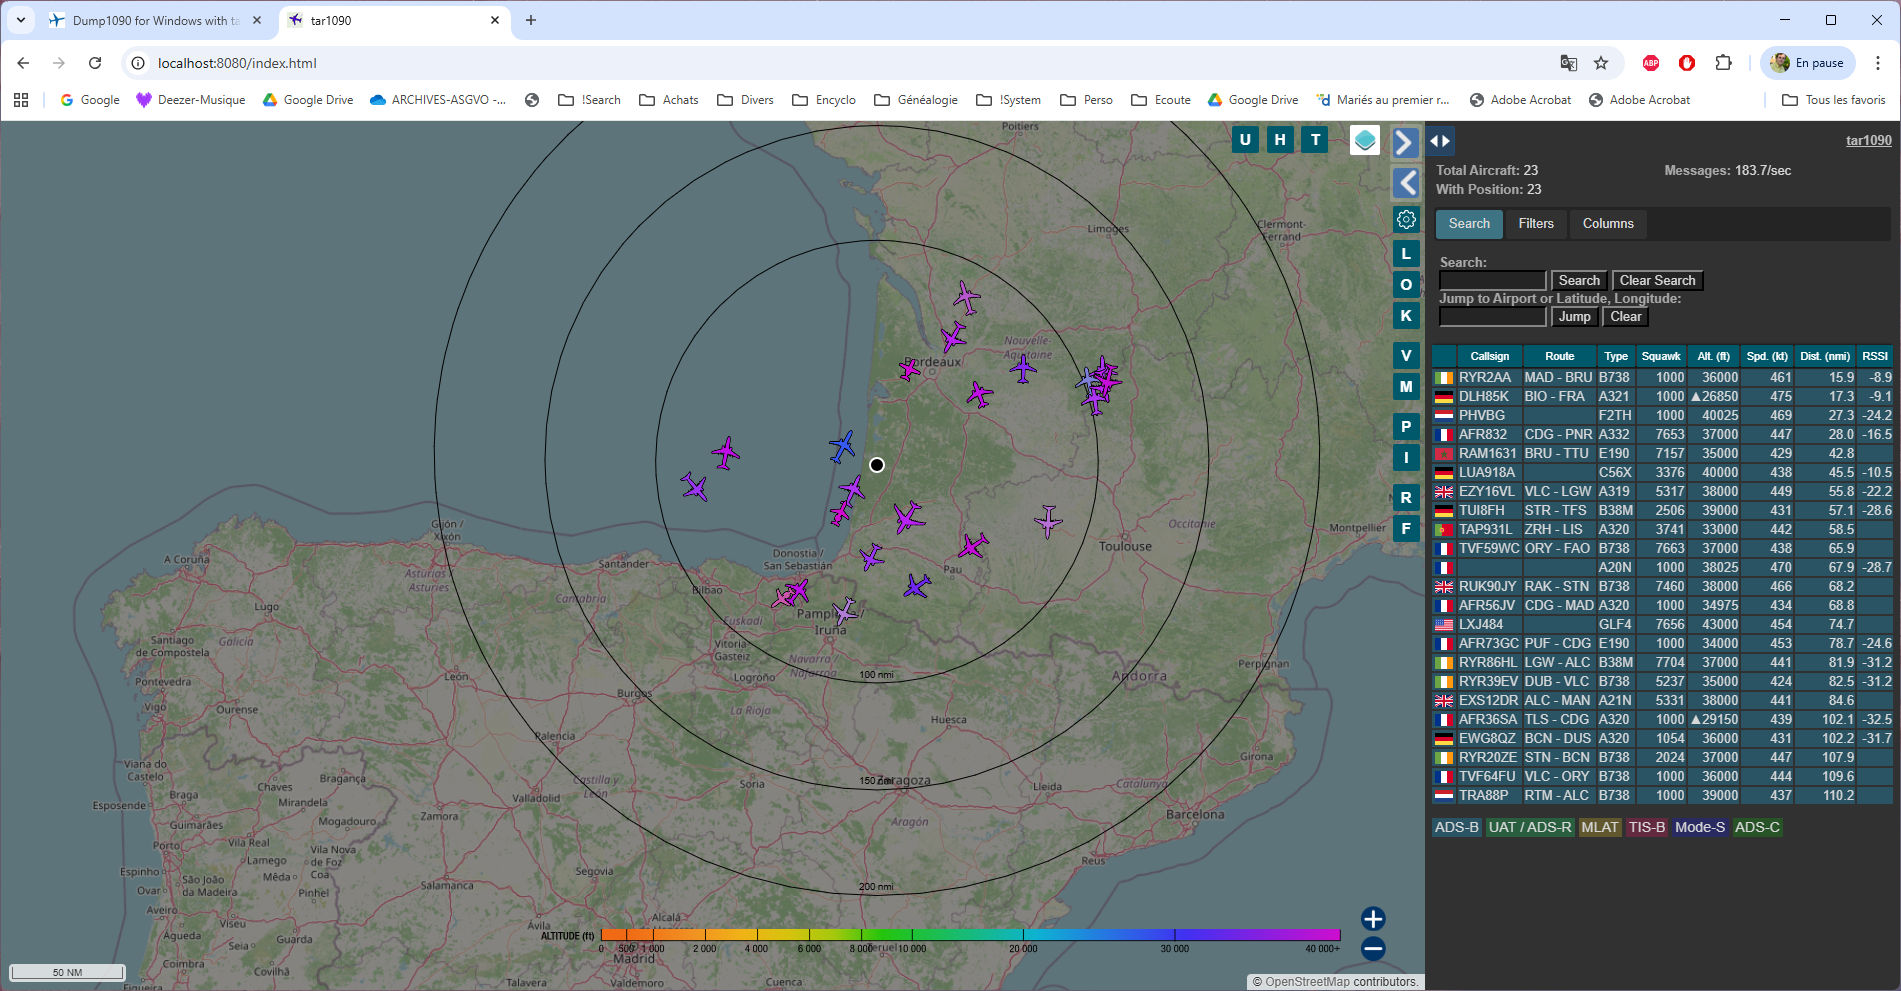This screenshot has width=1901, height=991.
Task: Open Adblock Plus extension icon
Action: (1651, 63)
